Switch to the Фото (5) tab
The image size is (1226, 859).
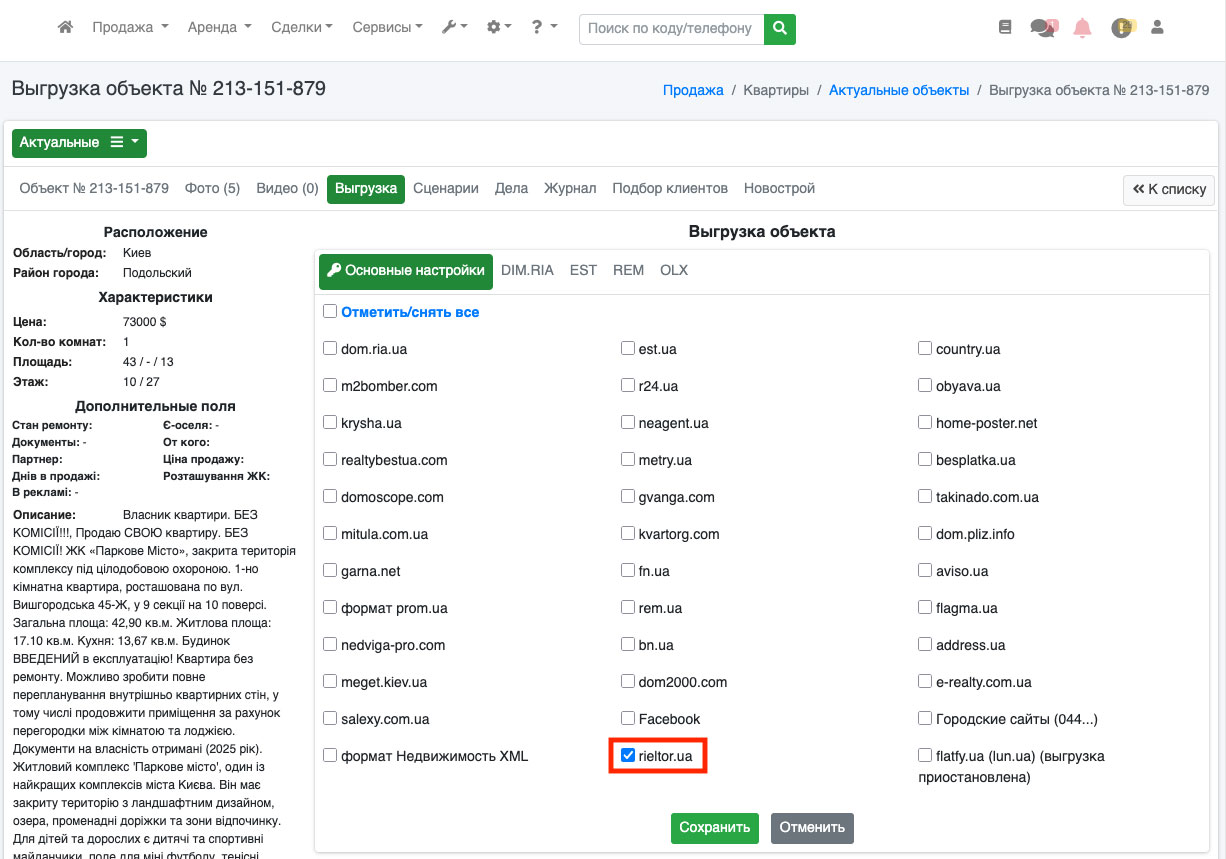(x=212, y=188)
